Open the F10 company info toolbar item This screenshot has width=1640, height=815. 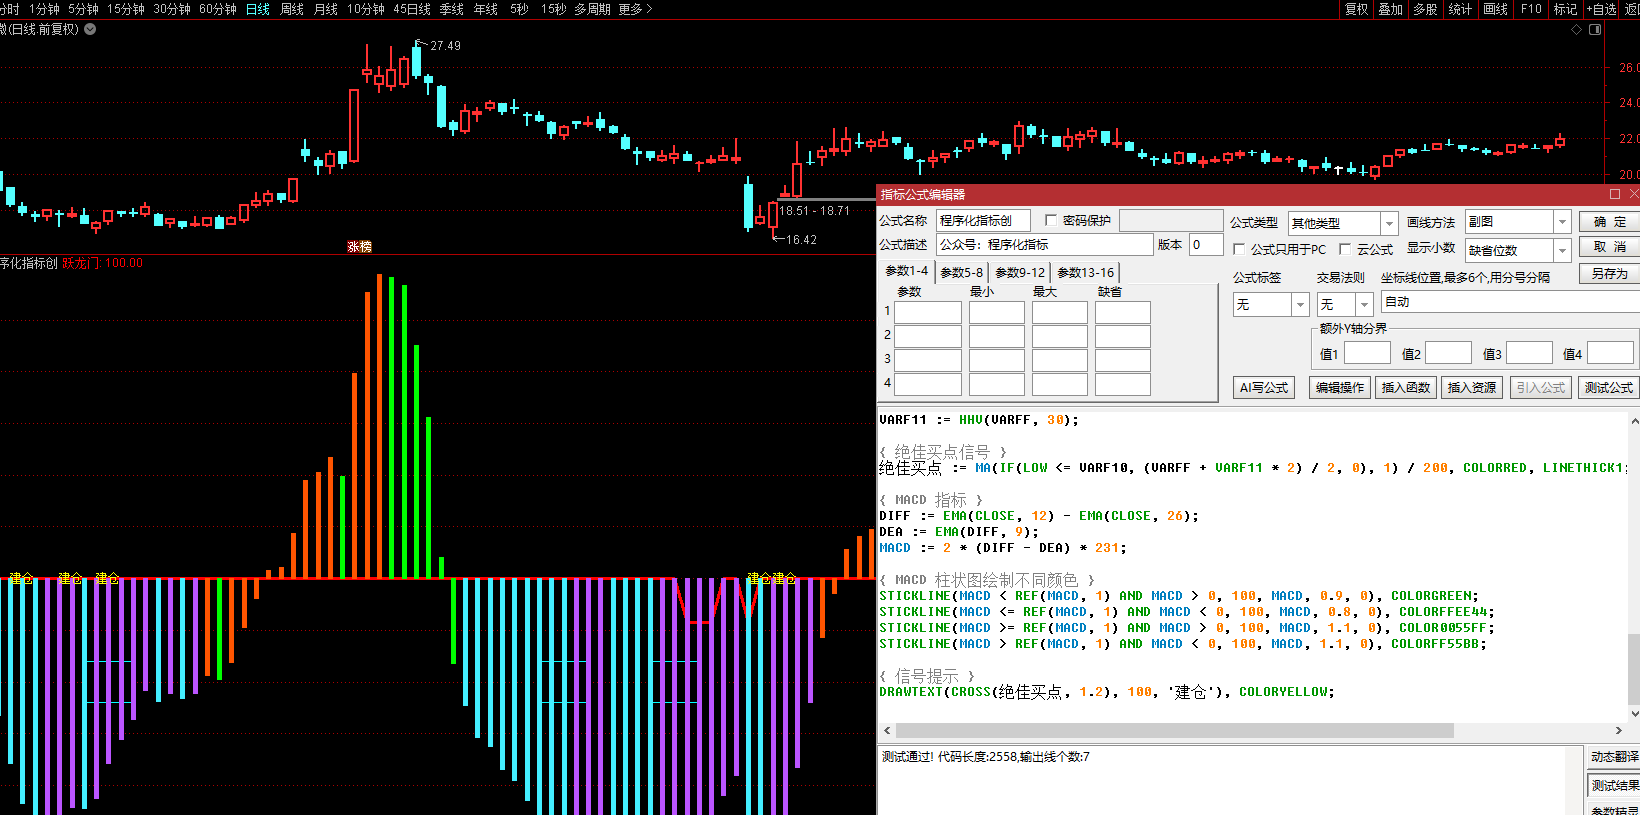tap(1531, 9)
